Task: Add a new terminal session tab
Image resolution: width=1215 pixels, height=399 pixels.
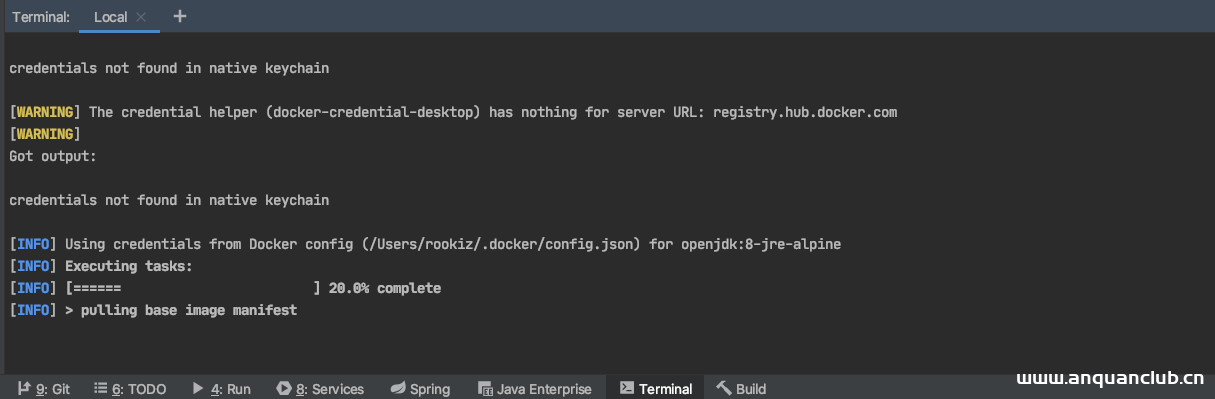Action: (180, 16)
